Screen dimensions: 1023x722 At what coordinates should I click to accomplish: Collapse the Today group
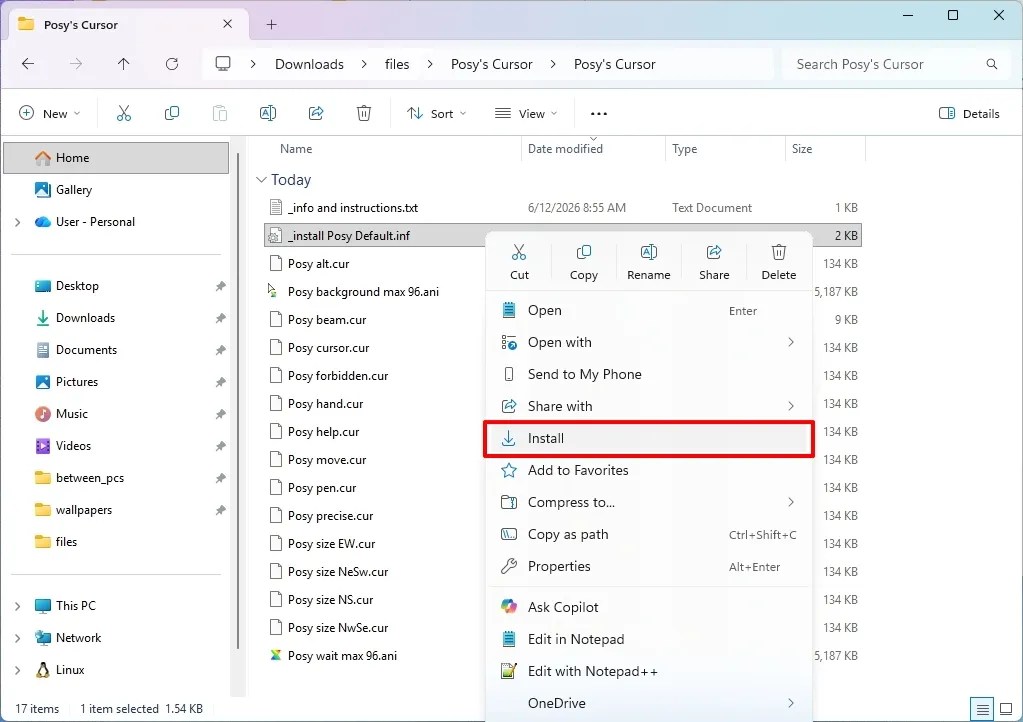pos(262,179)
